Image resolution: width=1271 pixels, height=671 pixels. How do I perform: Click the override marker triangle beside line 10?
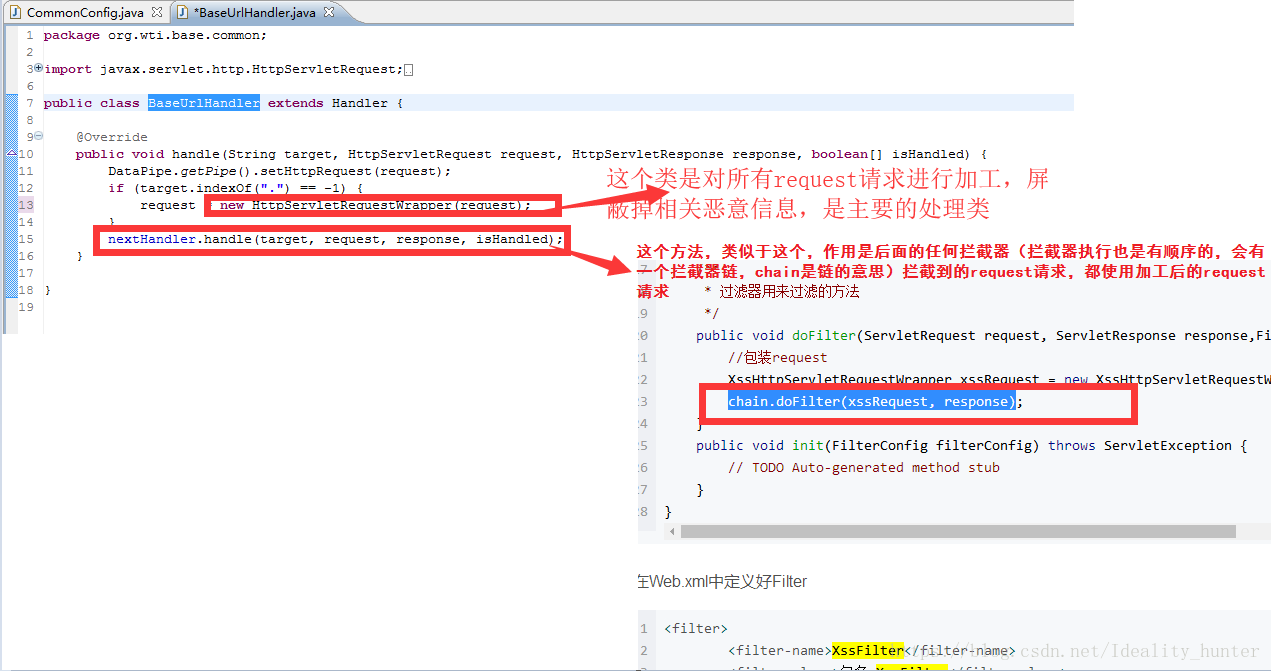pos(11,153)
